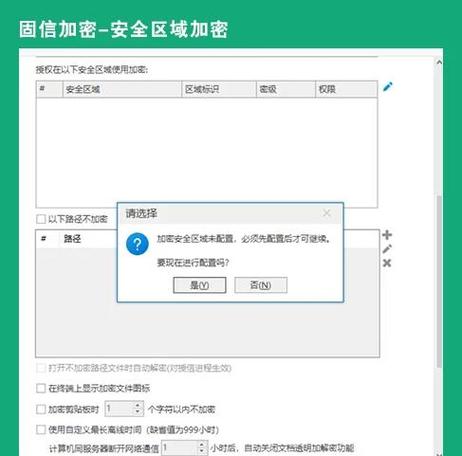Click the # column header of the security zone table
Screen dimensions: 462x456
click(49, 89)
